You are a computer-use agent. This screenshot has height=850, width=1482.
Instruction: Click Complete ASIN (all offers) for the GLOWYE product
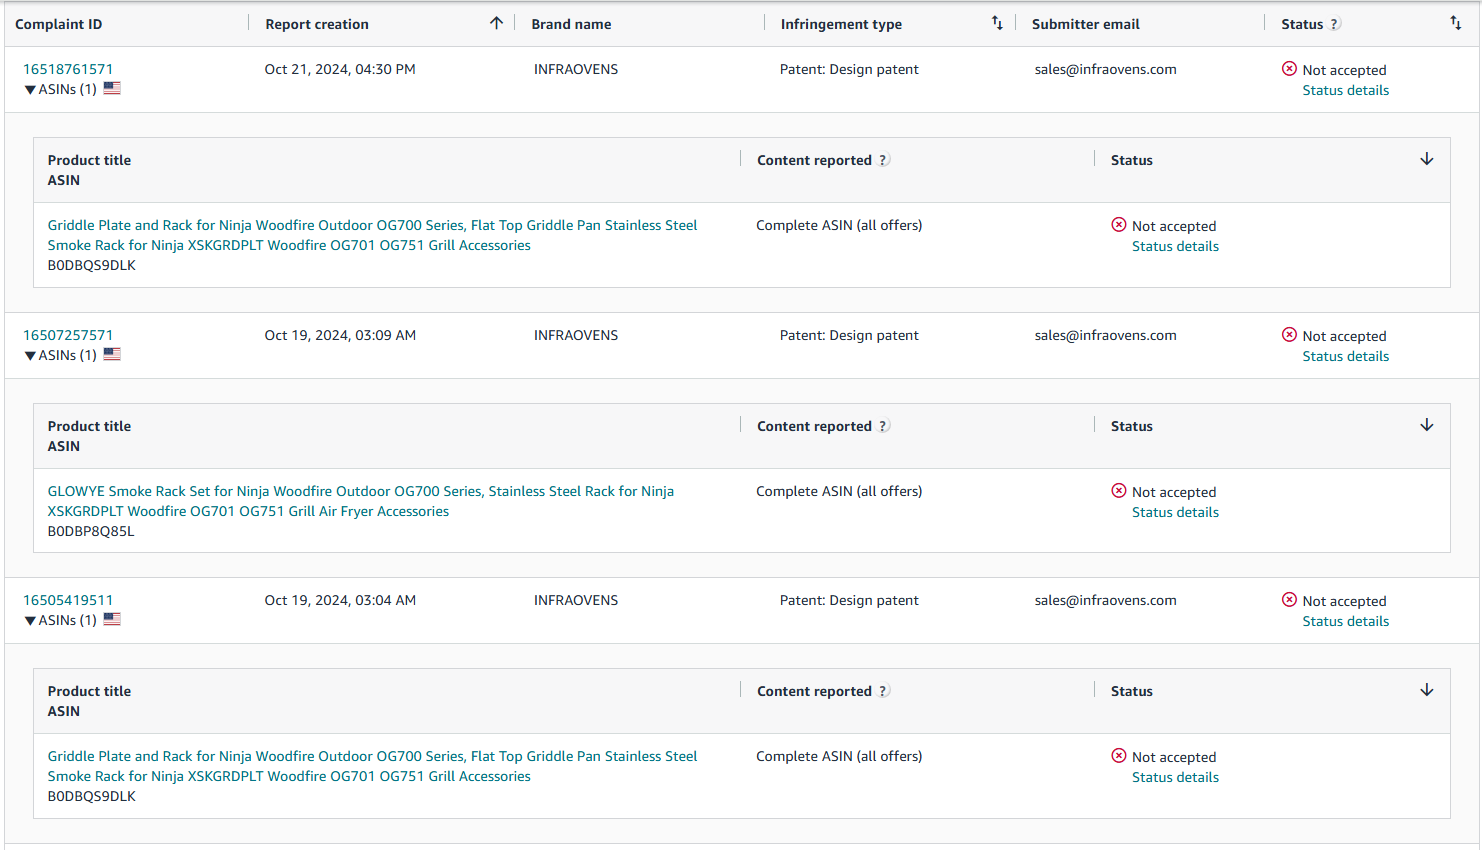coord(839,491)
